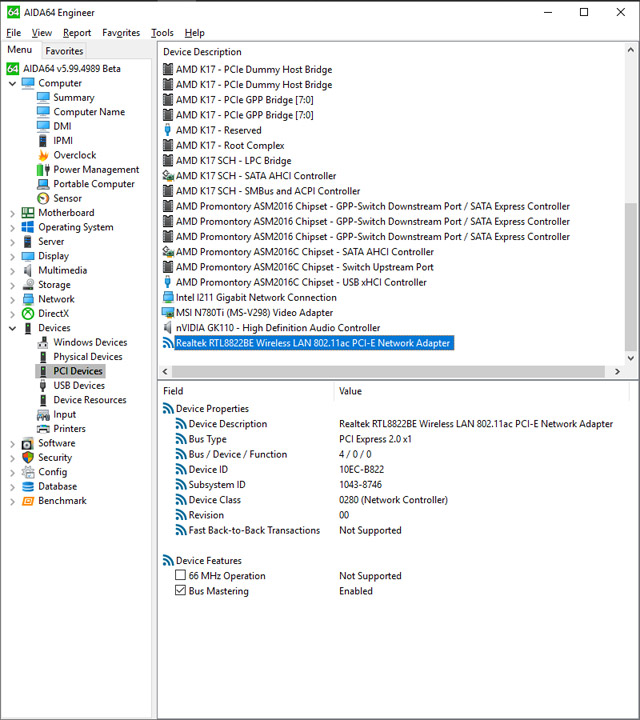
Task: Select Physical Devices in the tree
Action: (x=88, y=357)
